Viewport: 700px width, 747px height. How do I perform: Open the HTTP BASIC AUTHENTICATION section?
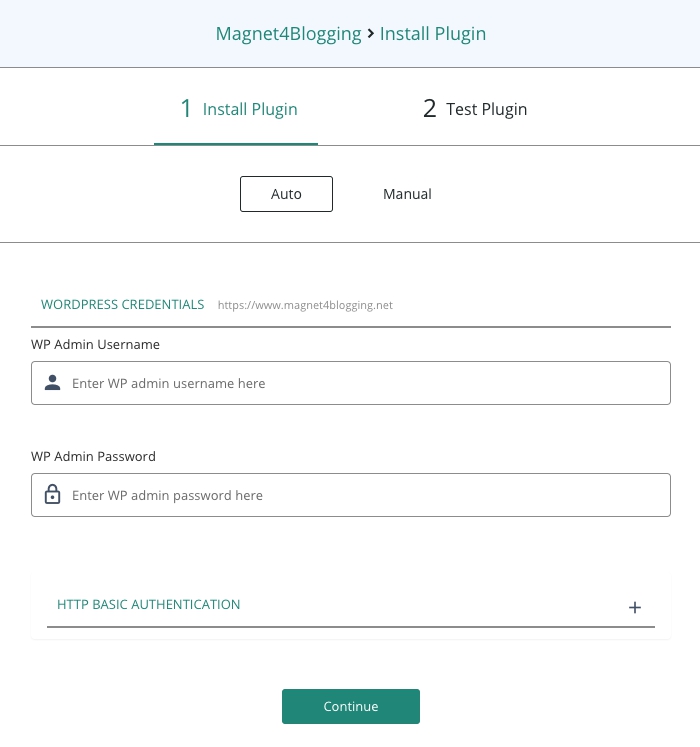[149, 605]
